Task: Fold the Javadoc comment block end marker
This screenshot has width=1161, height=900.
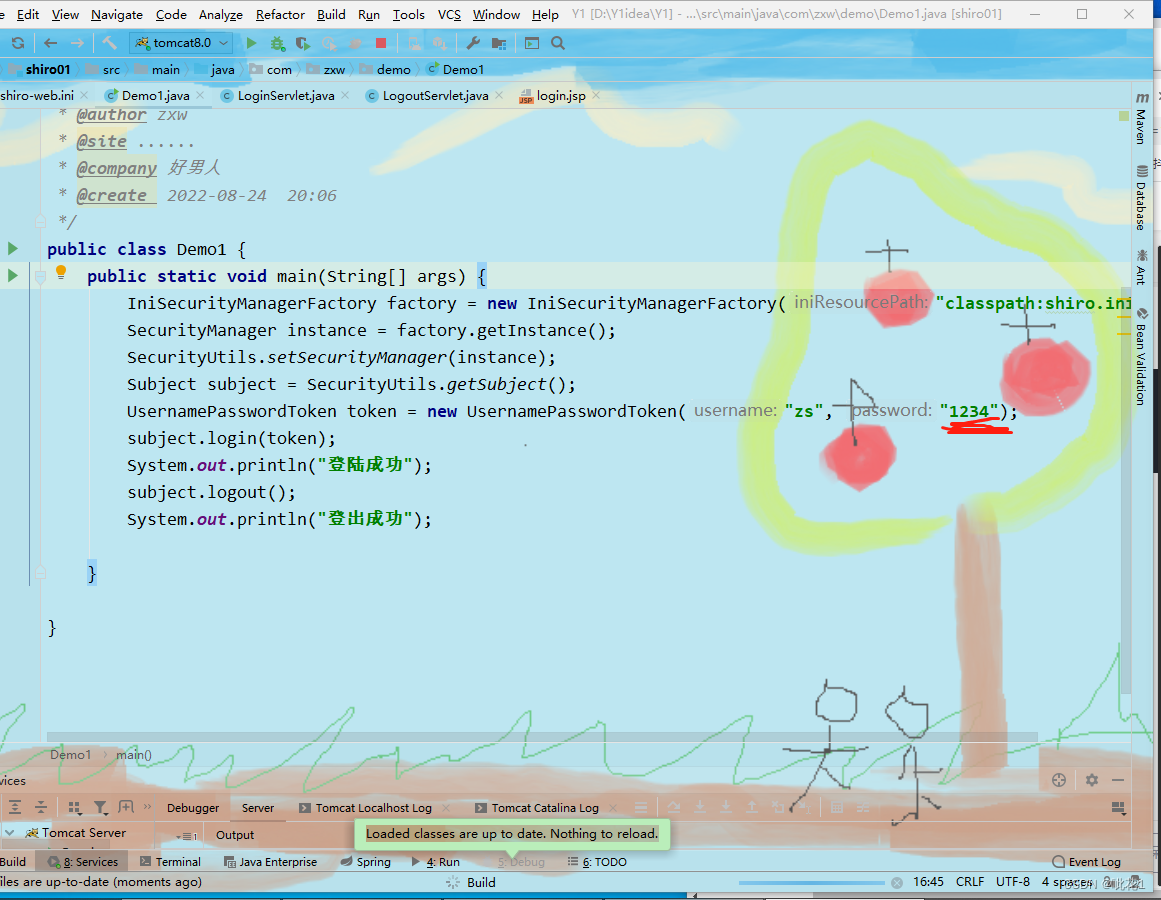Action: click(41, 221)
